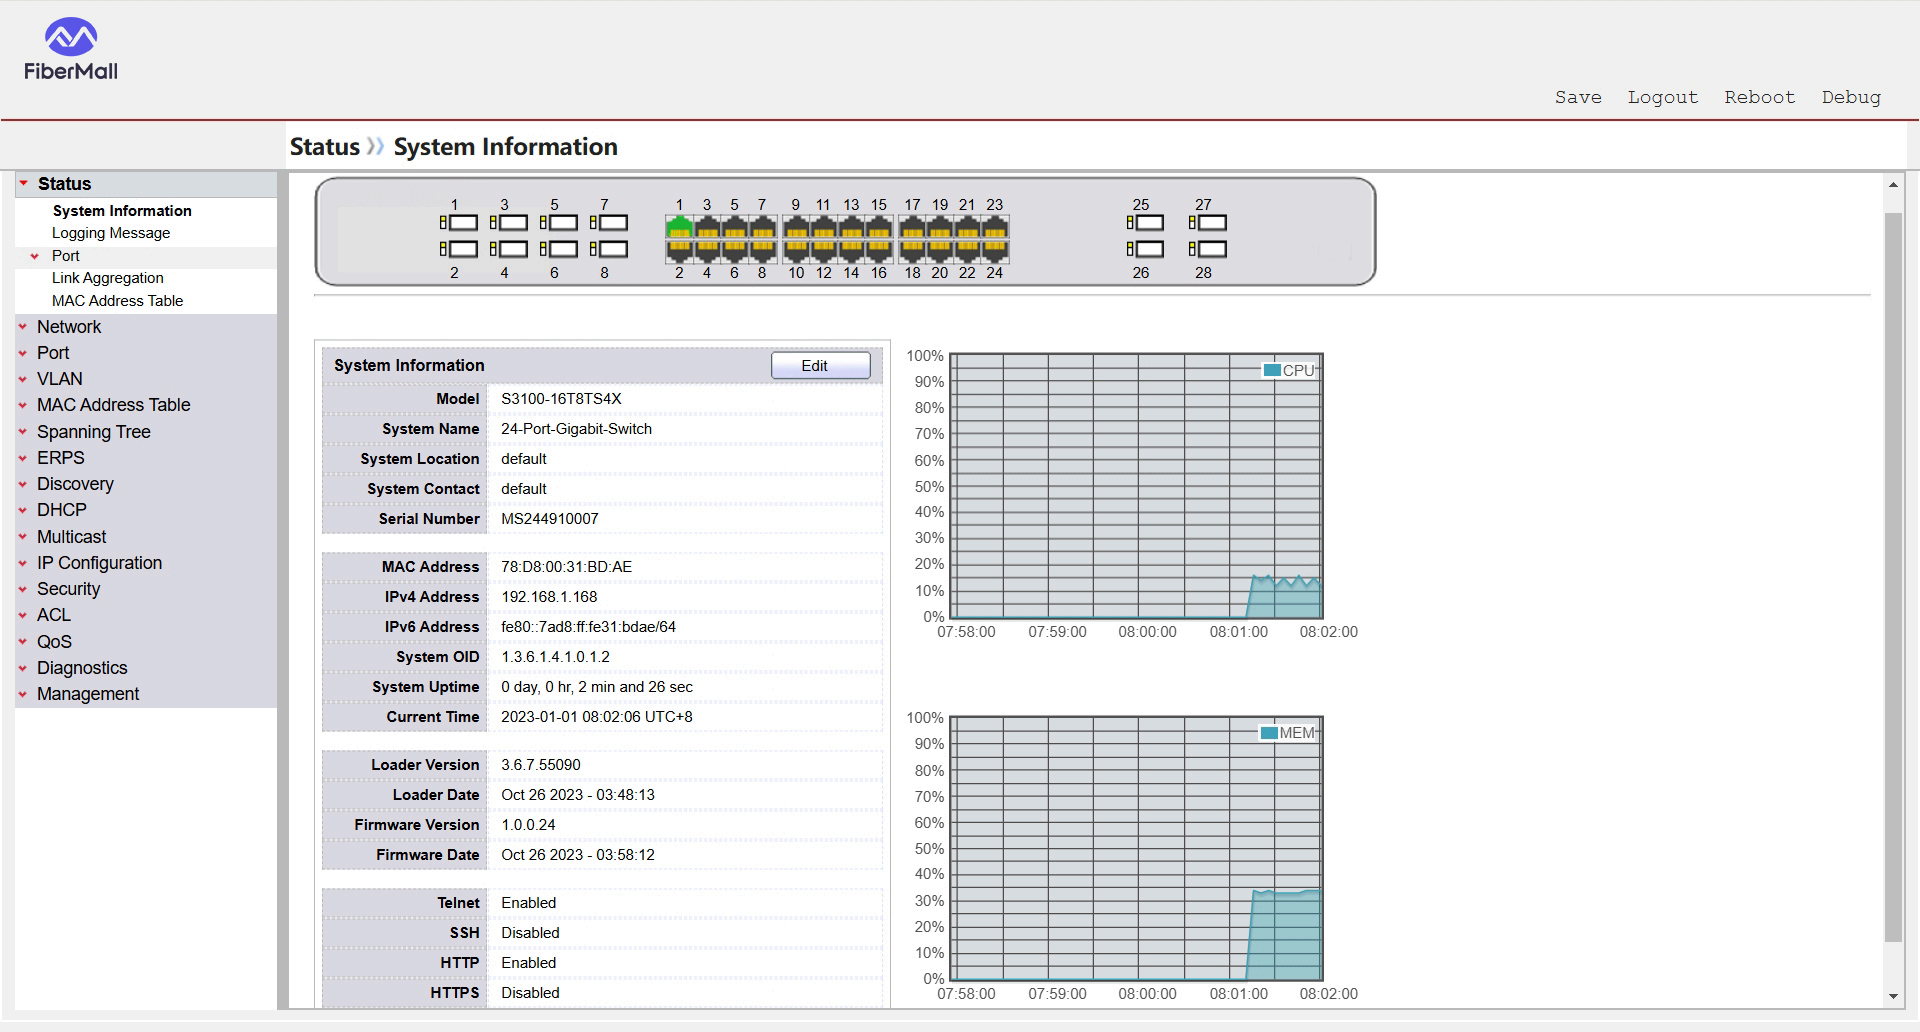
Task: Open Link Aggregation under Status
Action: (108, 278)
